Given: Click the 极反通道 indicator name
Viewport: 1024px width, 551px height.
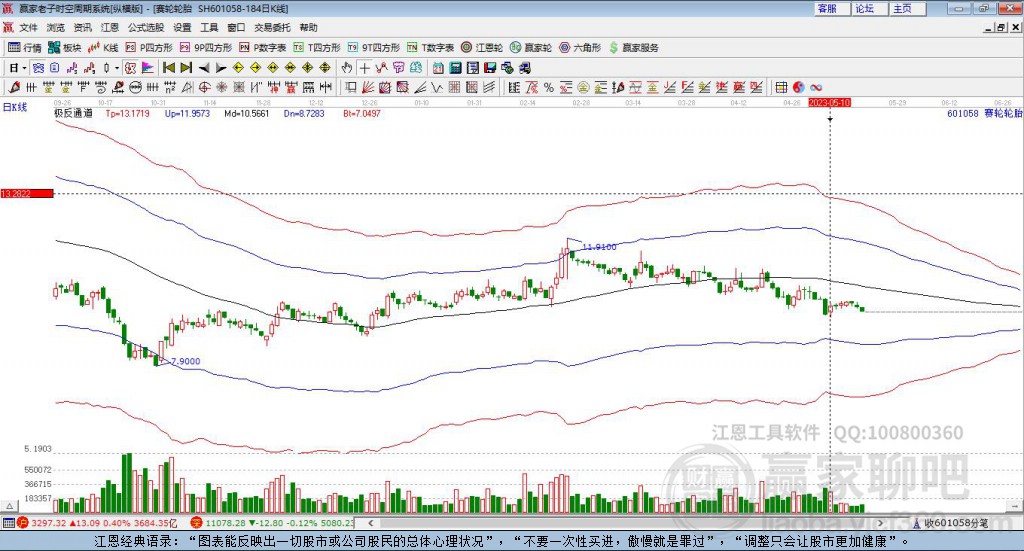Looking at the screenshot, I should [x=73, y=113].
